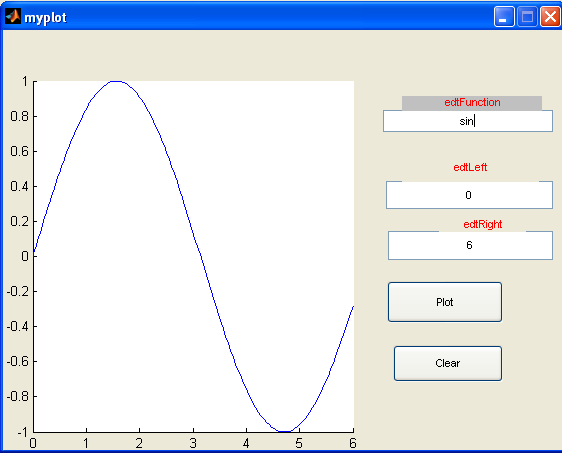This screenshot has height=453, width=562.
Task: Click the y-axis tick label 0.8
Action: click(19, 116)
